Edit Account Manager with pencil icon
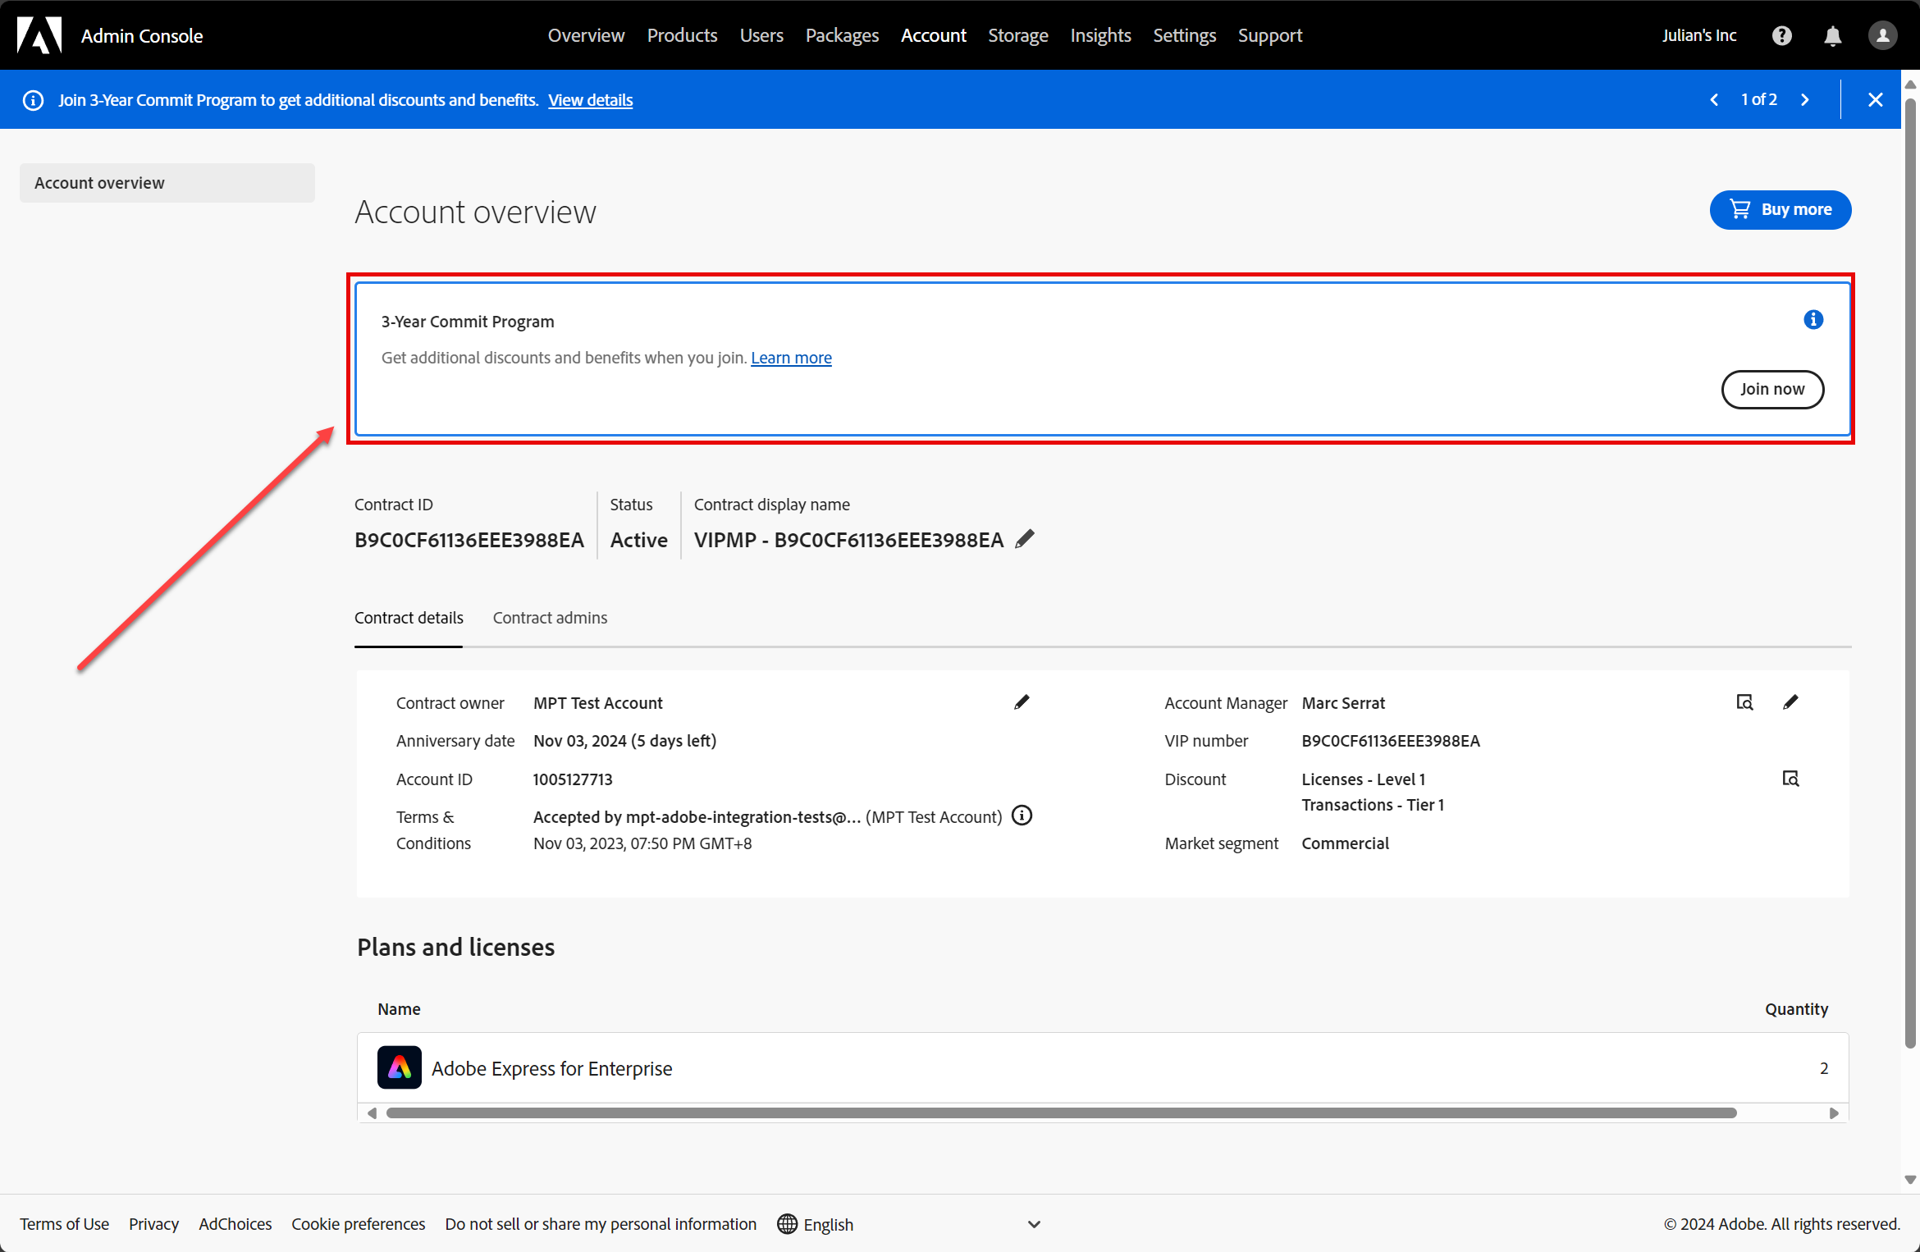Viewport: 1920px width, 1252px height. [x=1790, y=702]
